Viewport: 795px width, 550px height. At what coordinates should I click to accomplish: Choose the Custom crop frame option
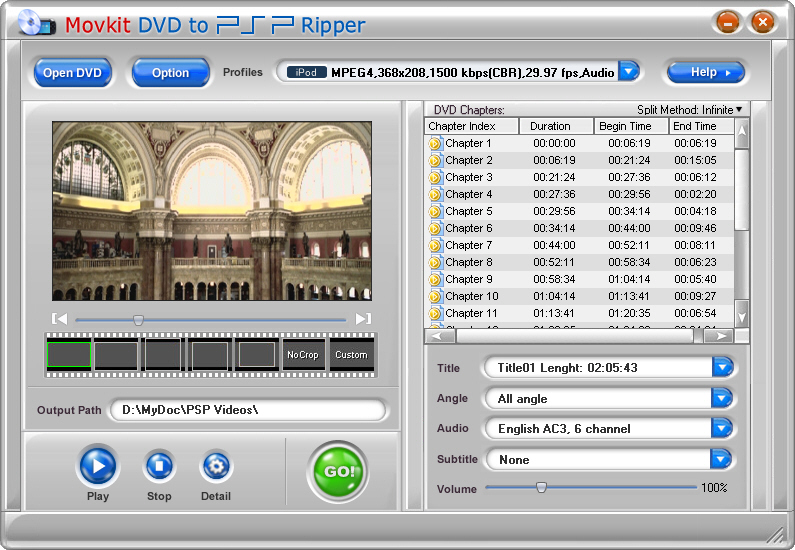pos(351,354)
